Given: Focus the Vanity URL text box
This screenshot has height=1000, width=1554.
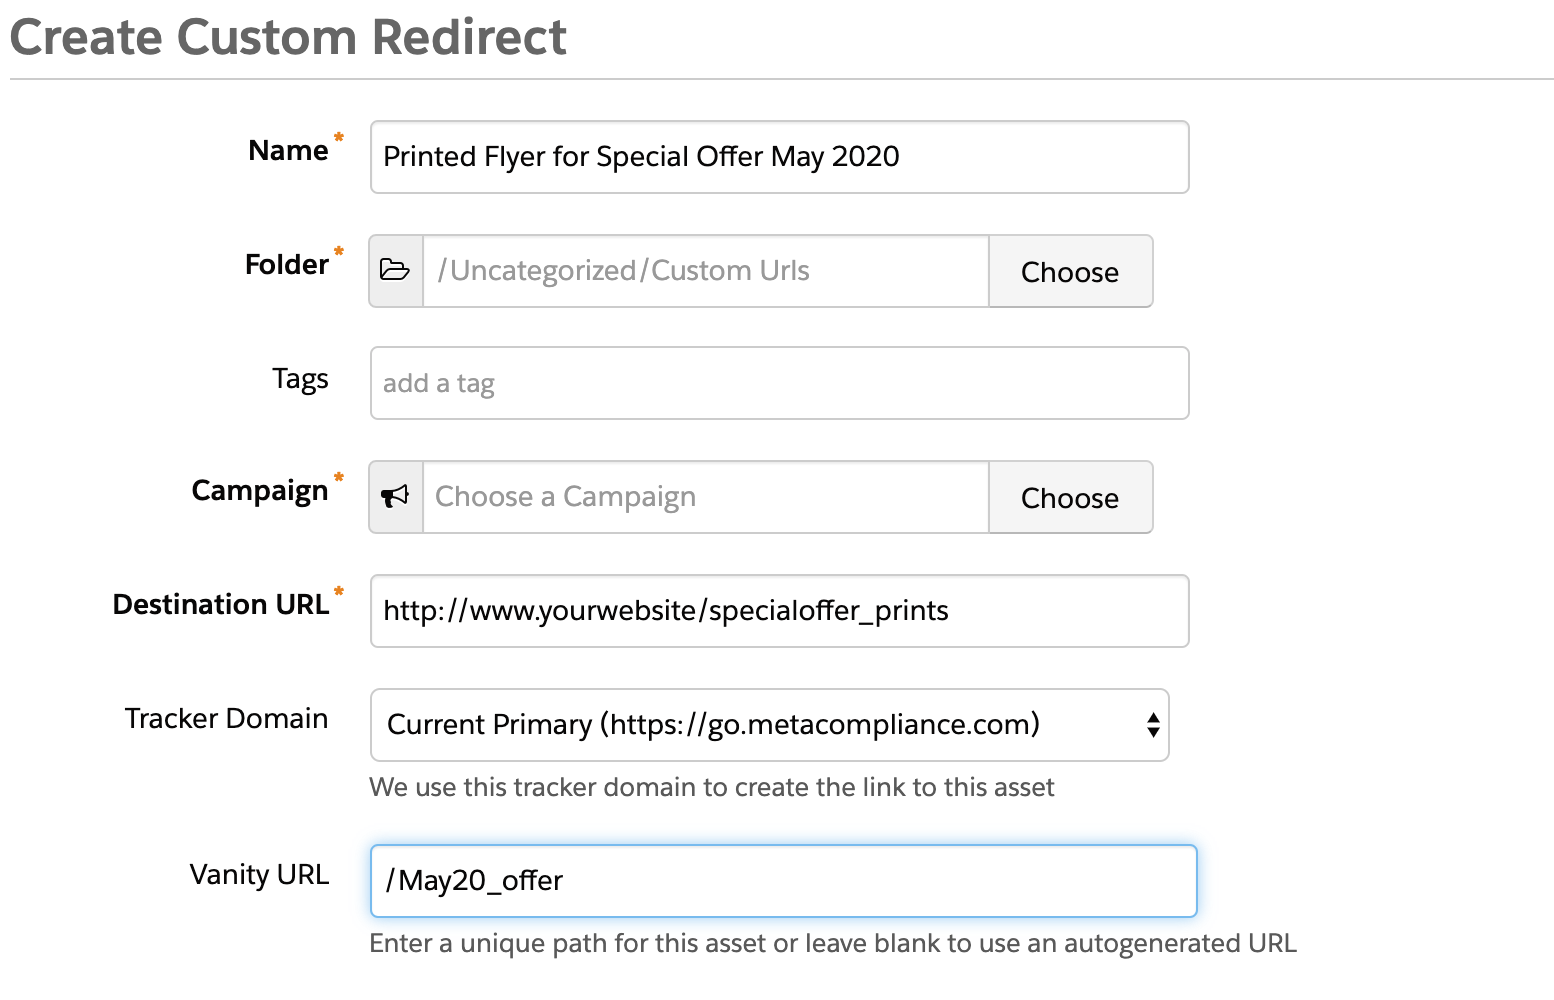Looking at the screenshot, I should click(x=783, y=881).
